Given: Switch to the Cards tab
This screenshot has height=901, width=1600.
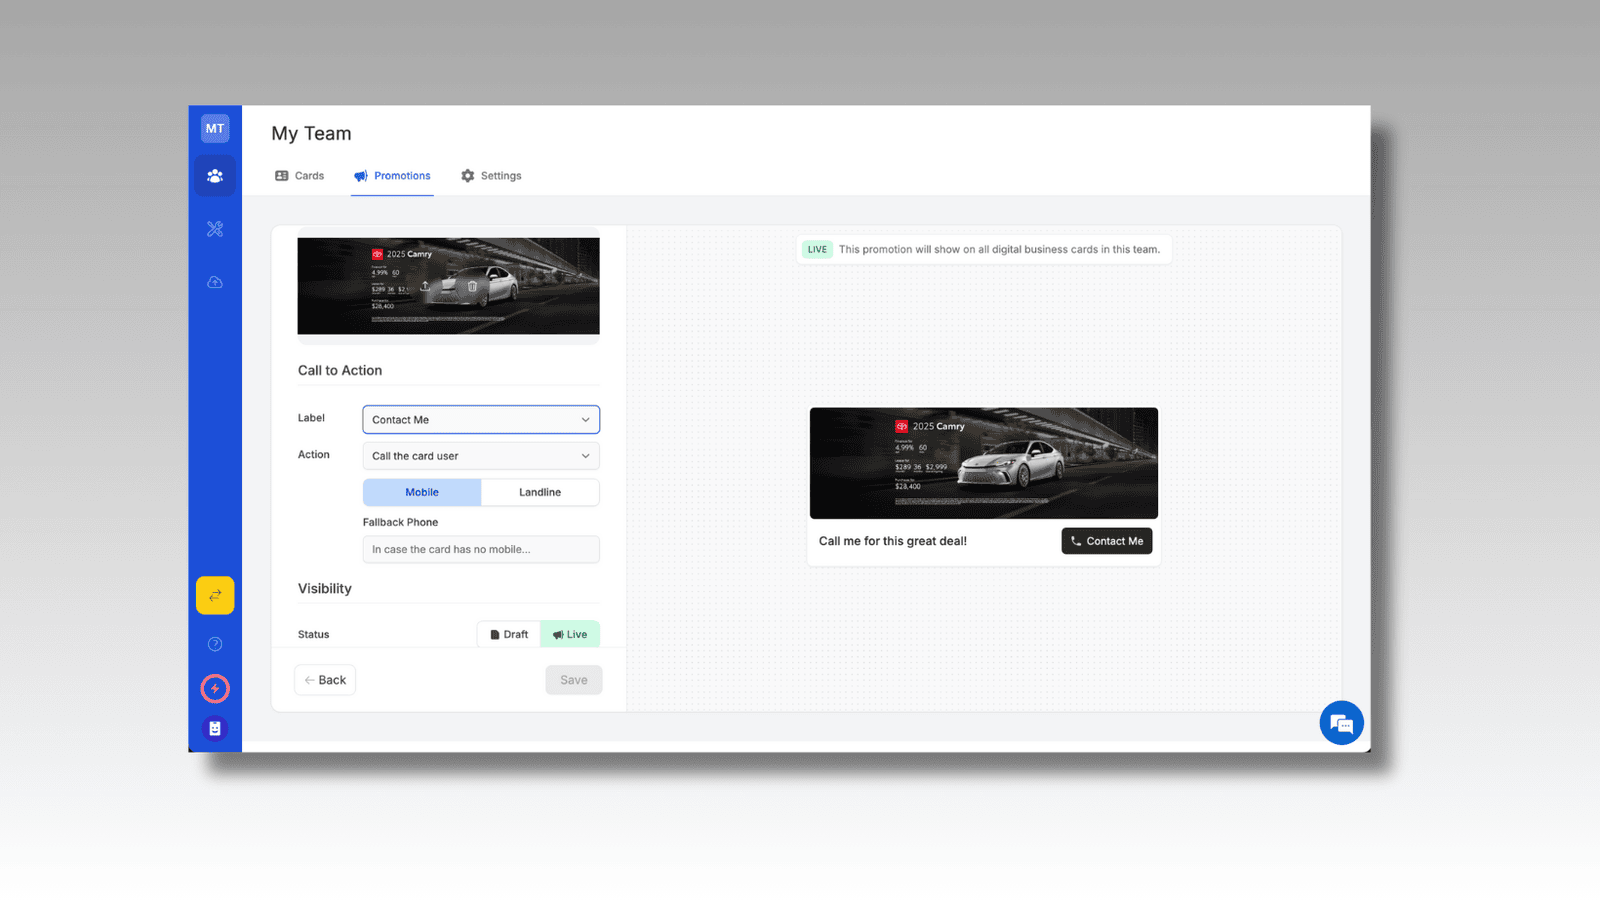Looking at the screenshot, I should [x=300, y=176].
